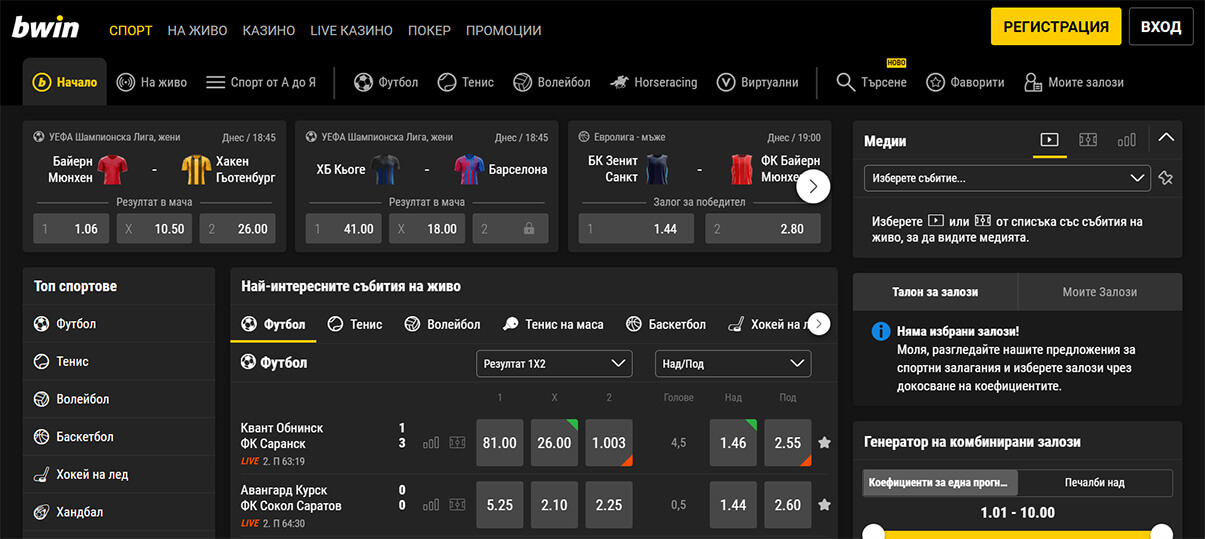Image resolution: width=1205 pixels, height=539 pixels.
Task: Choose Коефициенти за една прогноза toggle
Action: pos(940,482)
